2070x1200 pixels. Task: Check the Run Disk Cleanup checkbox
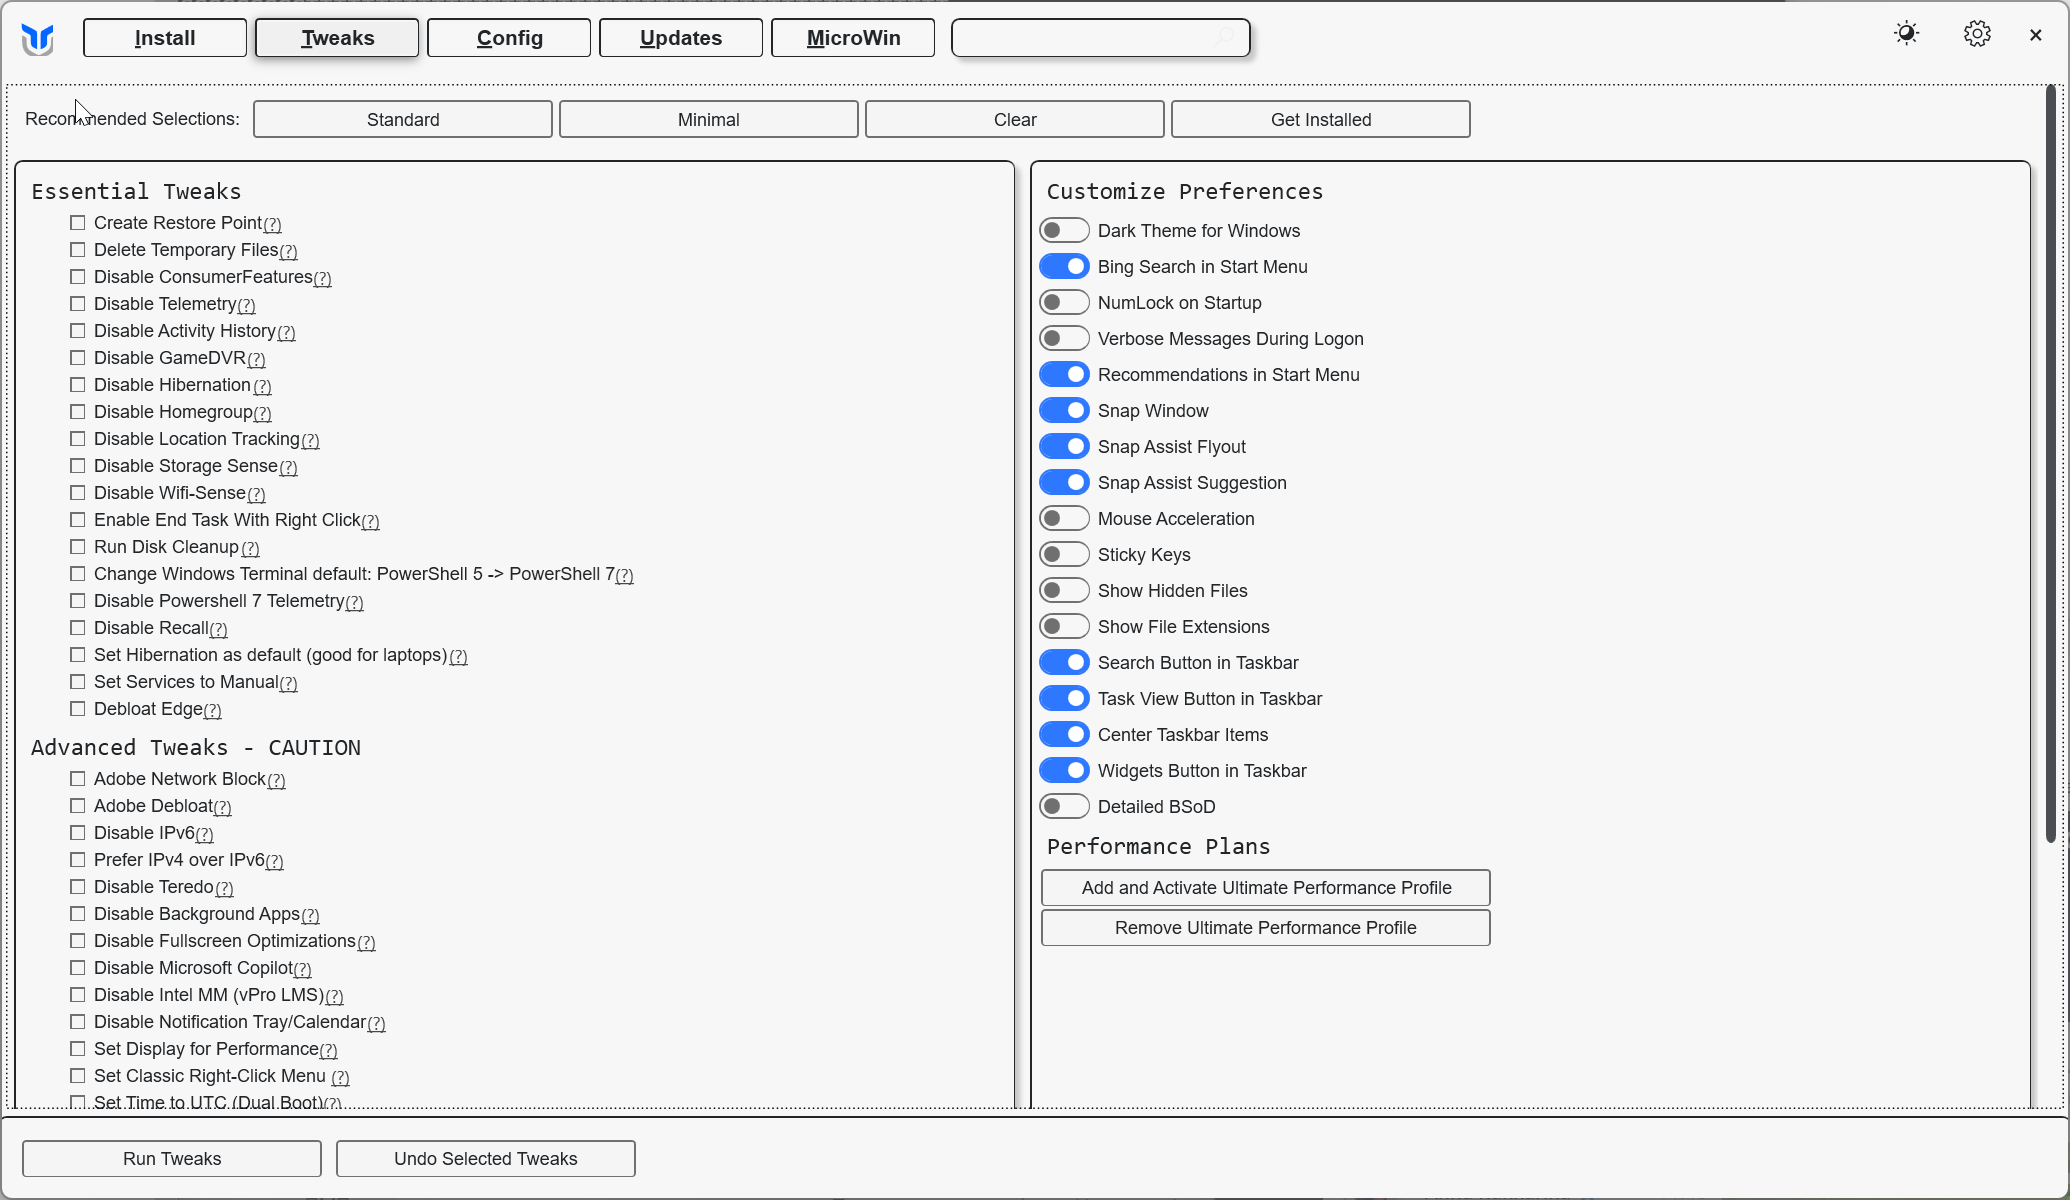78,547
